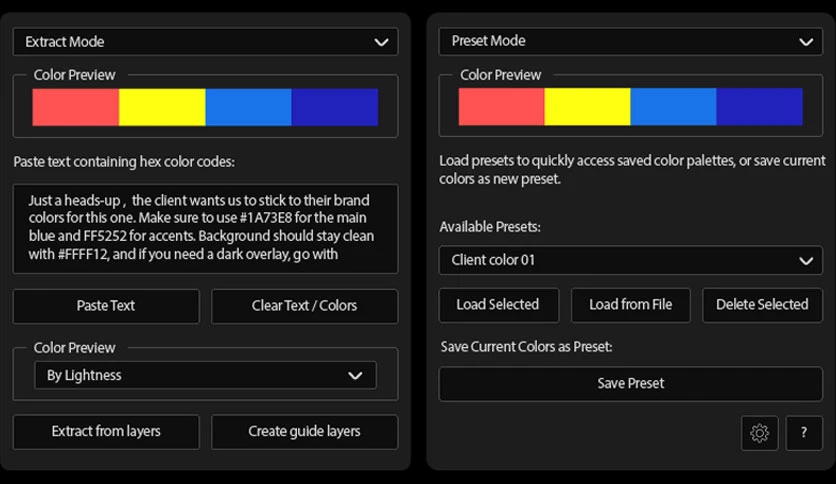Click the Paste Text button
The height and width of the screenshot is (484, 836).
(106, 306)
